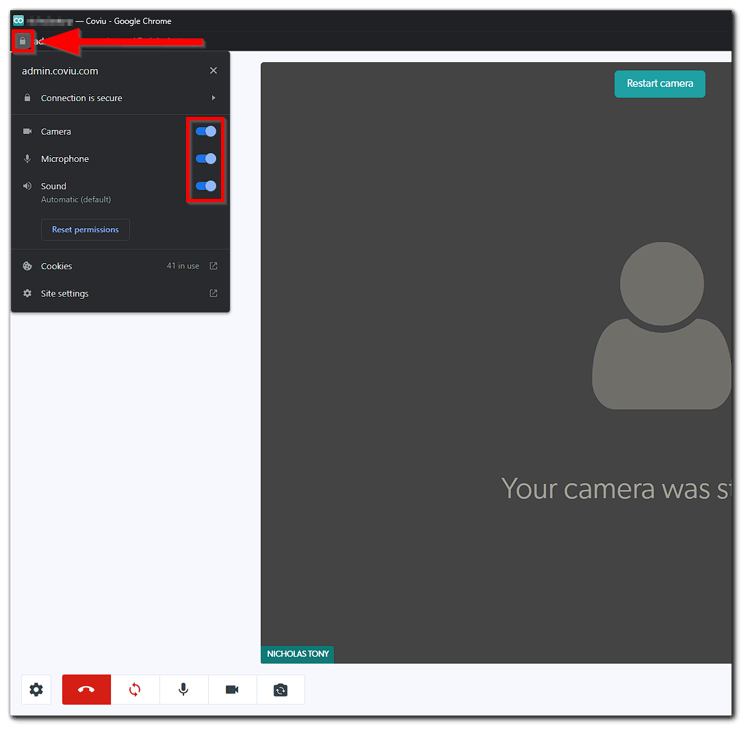This screenshot has width=750, height=734.
Task: Click the cookie icon beside Cookies
Action: (x=27, y=266)
